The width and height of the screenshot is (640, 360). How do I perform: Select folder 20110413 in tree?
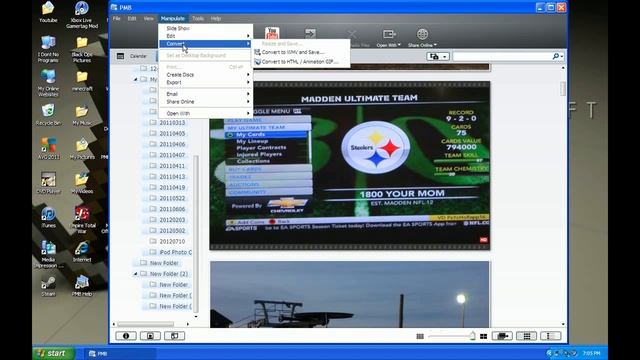[x=172, y=177]
